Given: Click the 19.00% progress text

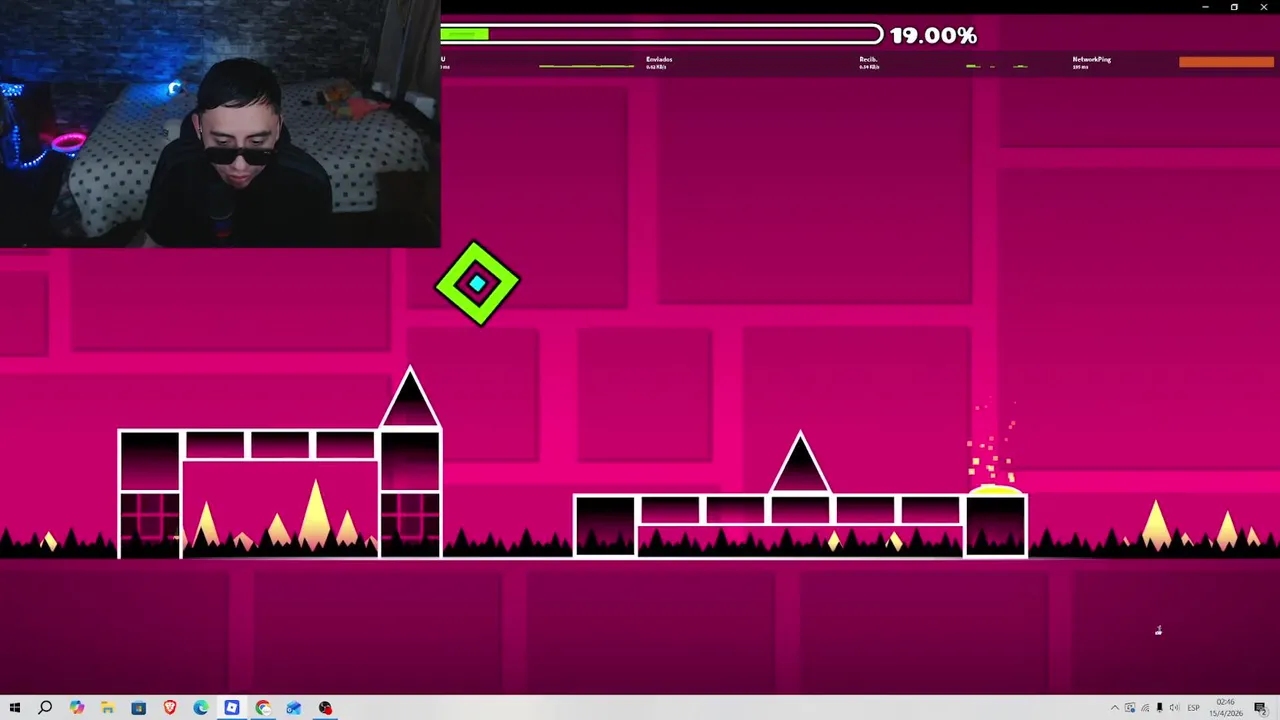Looking at the screenshot, I should click(933, 35).
